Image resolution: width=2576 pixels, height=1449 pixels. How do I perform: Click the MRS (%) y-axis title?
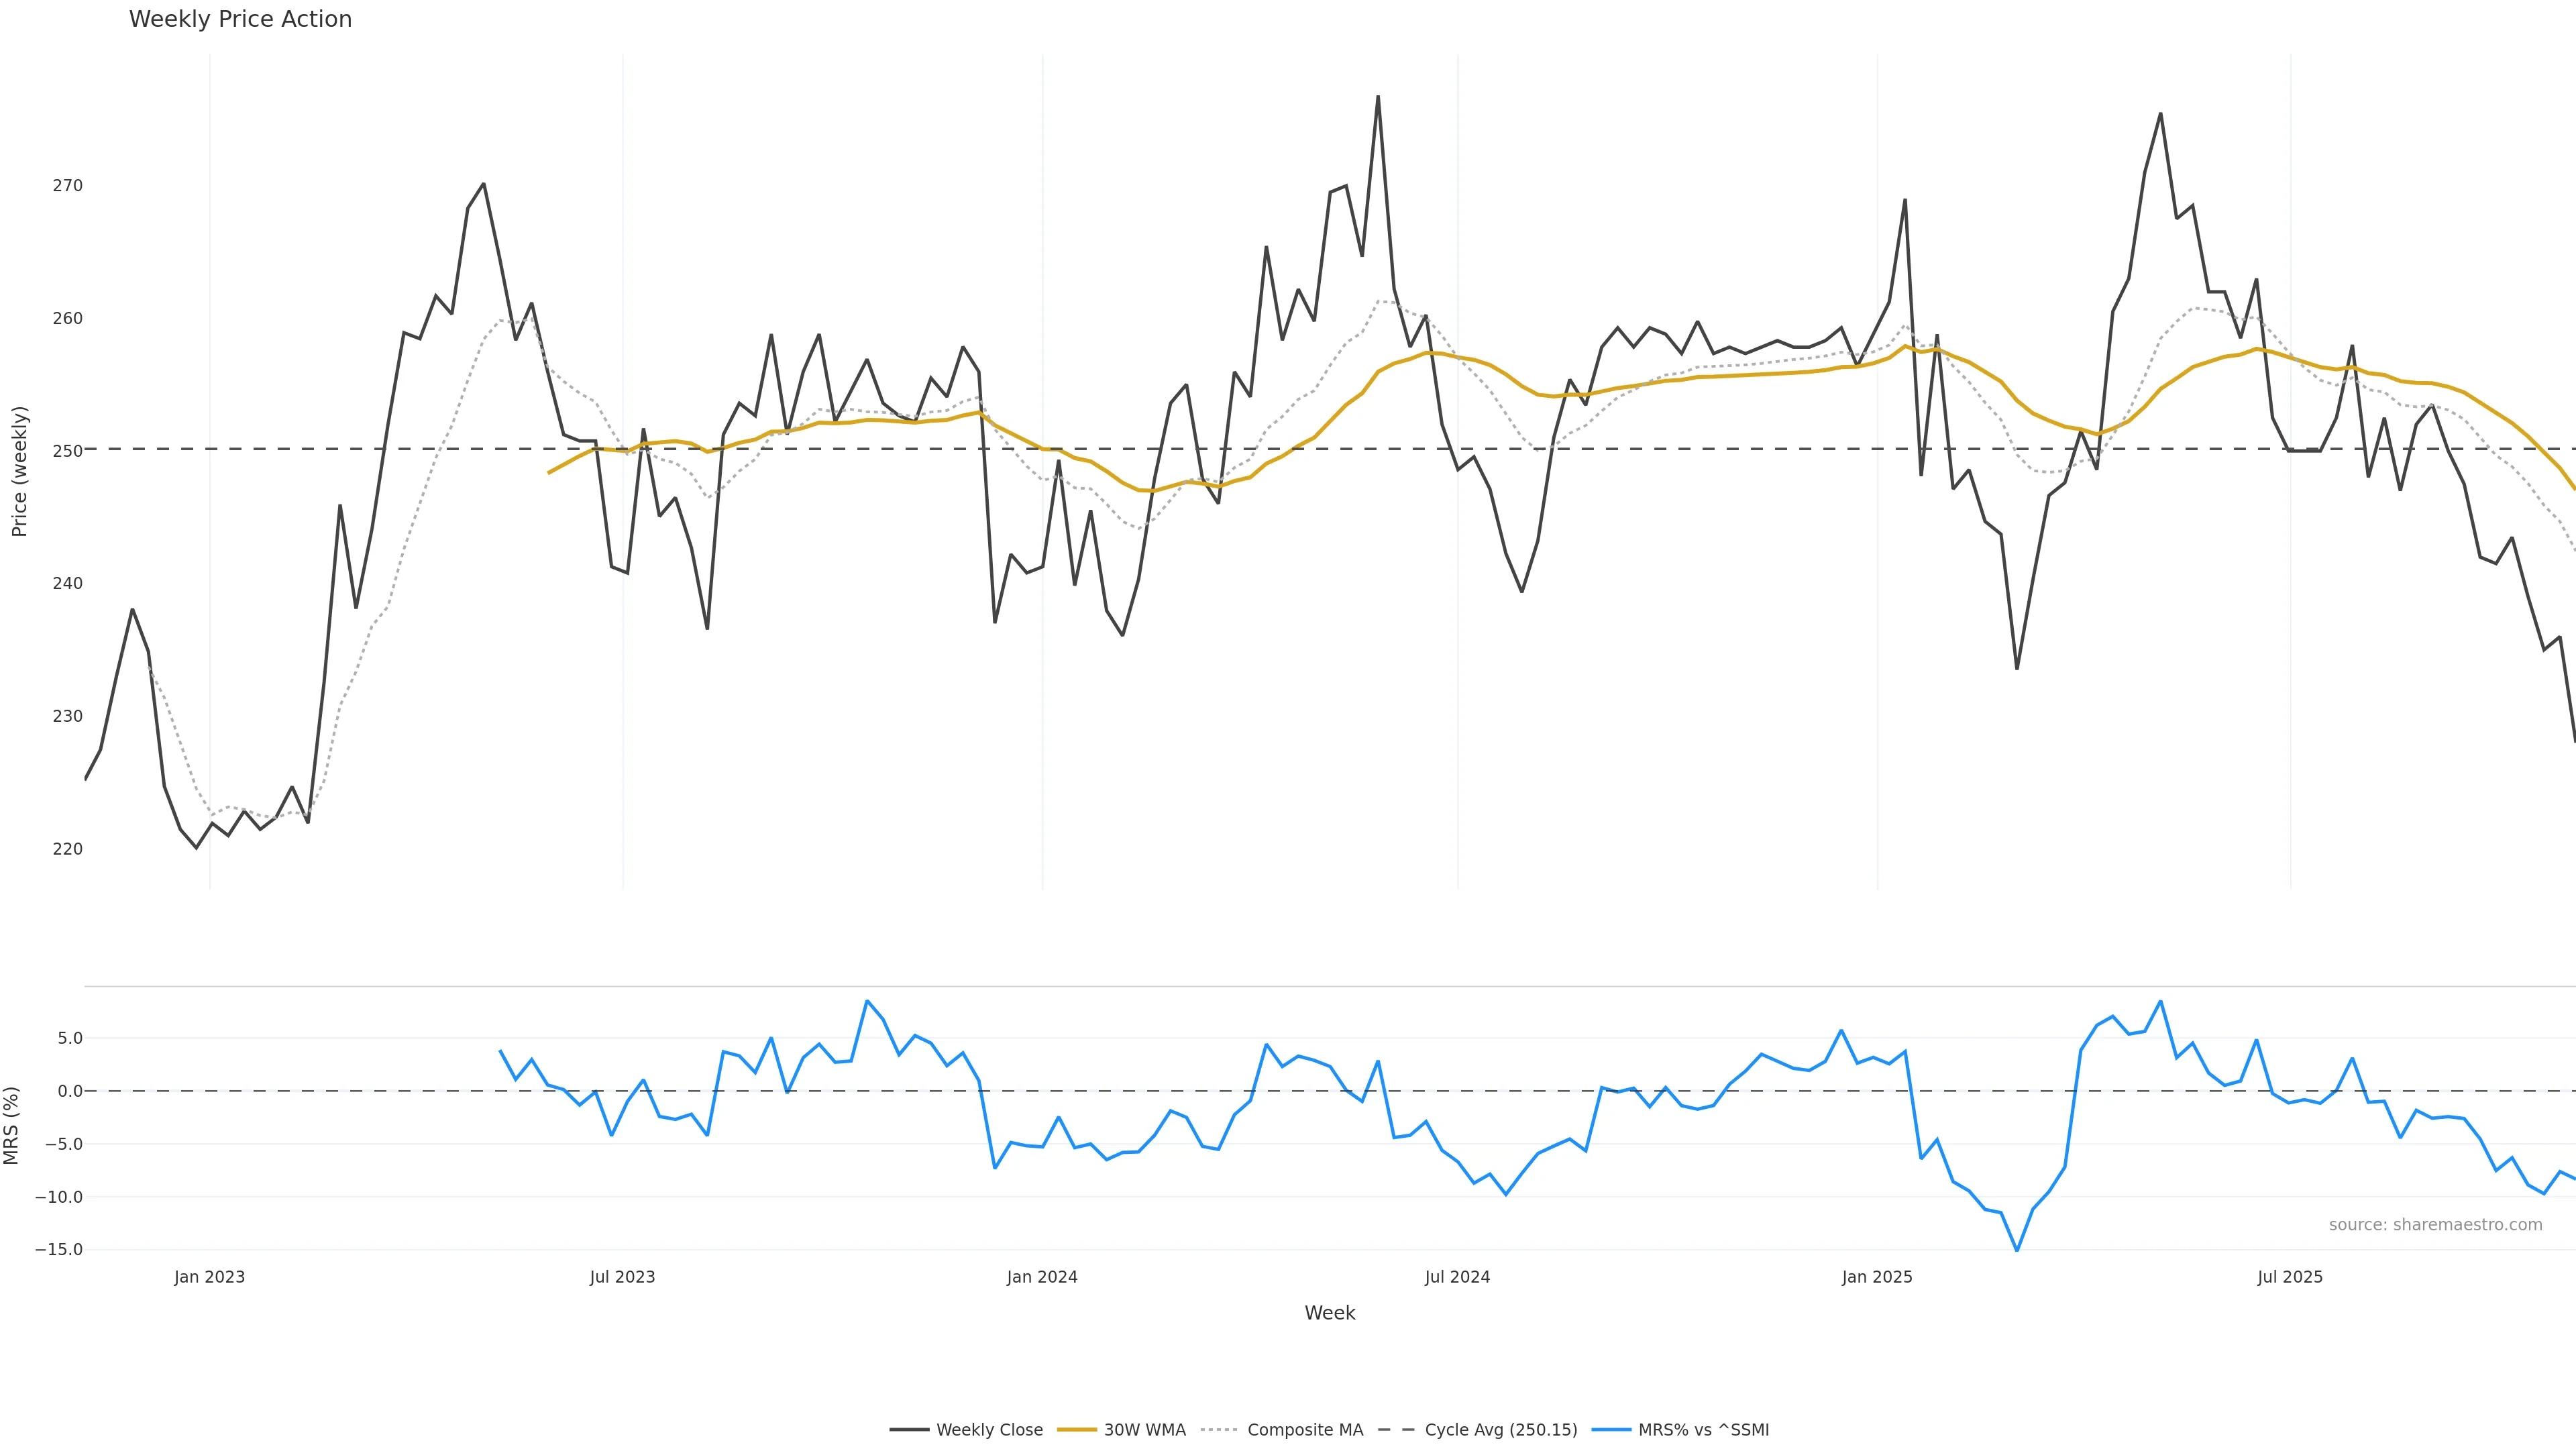[x=12, y=1125]
